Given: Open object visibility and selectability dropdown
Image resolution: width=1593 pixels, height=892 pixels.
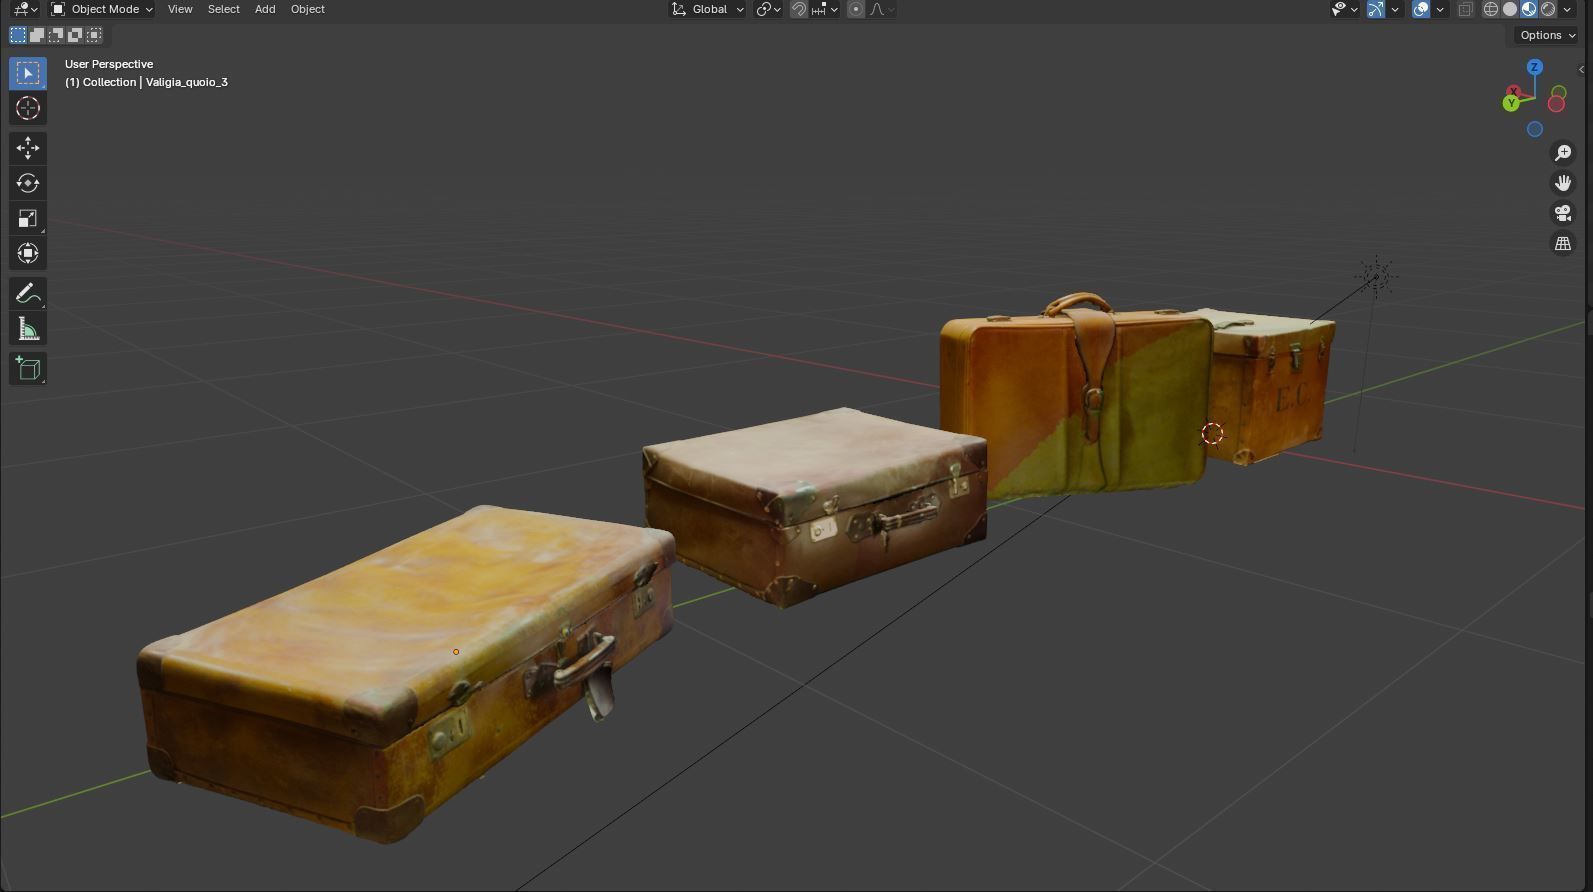Looking at the screenshot, I should click(x=1345, y=9).
